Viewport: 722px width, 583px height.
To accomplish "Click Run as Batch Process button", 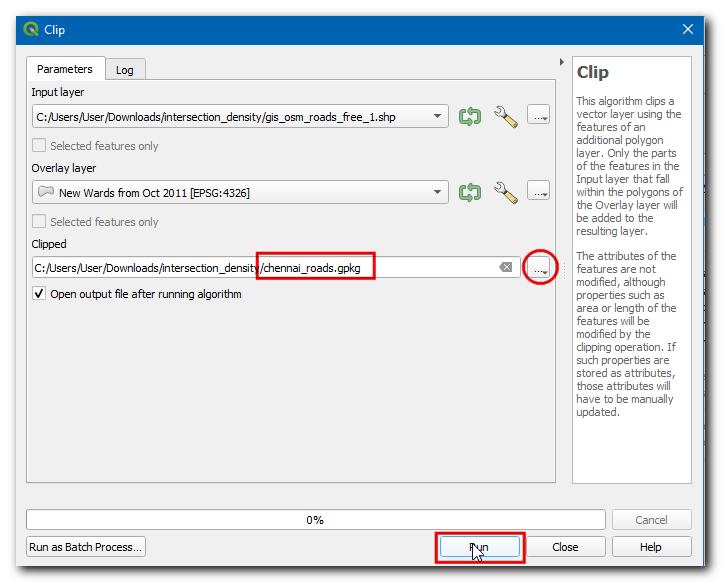I will click(86, 547).
